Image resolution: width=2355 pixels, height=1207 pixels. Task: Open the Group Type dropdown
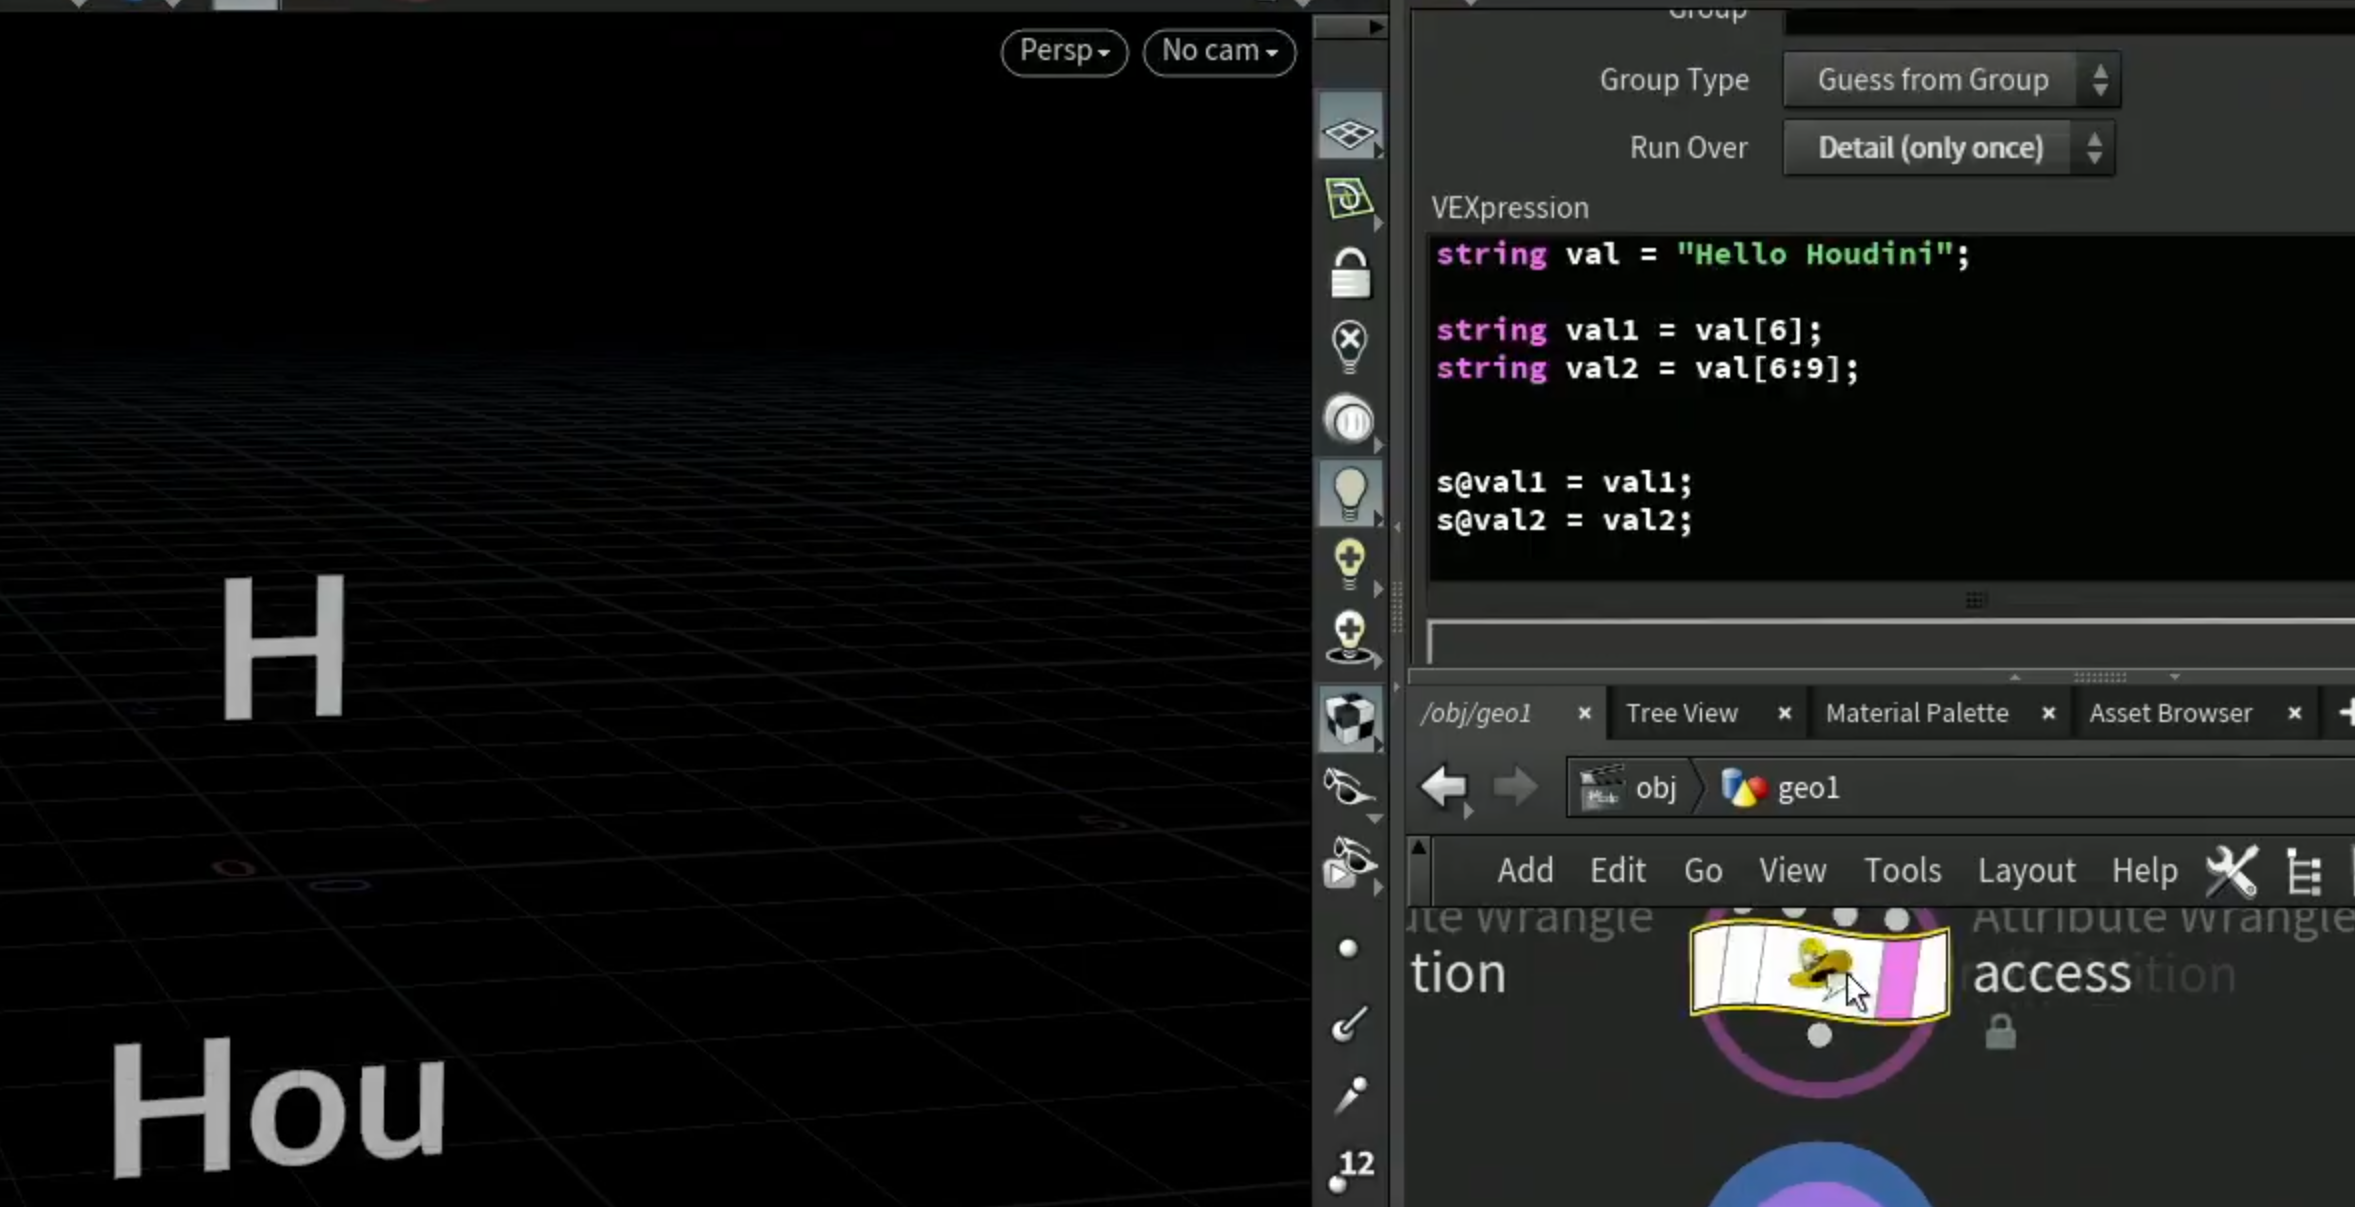click(1950, 79)
